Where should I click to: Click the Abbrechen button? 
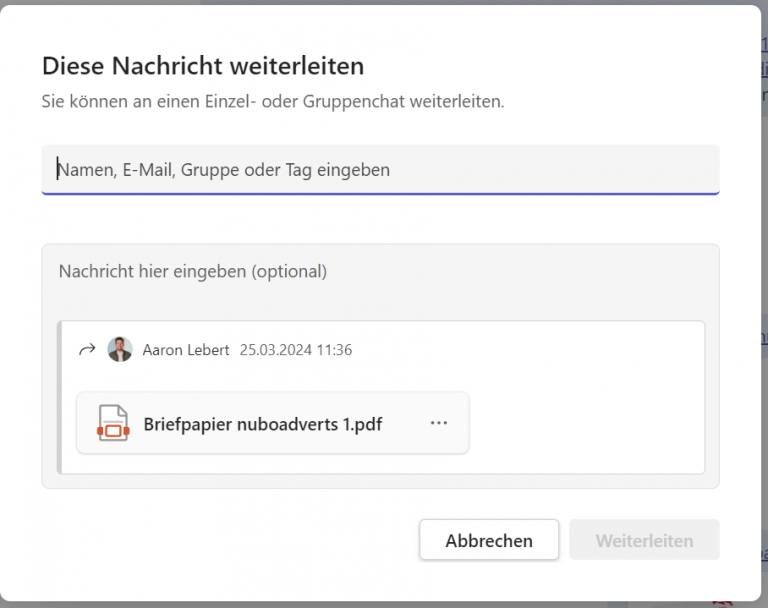click(489, 540)
